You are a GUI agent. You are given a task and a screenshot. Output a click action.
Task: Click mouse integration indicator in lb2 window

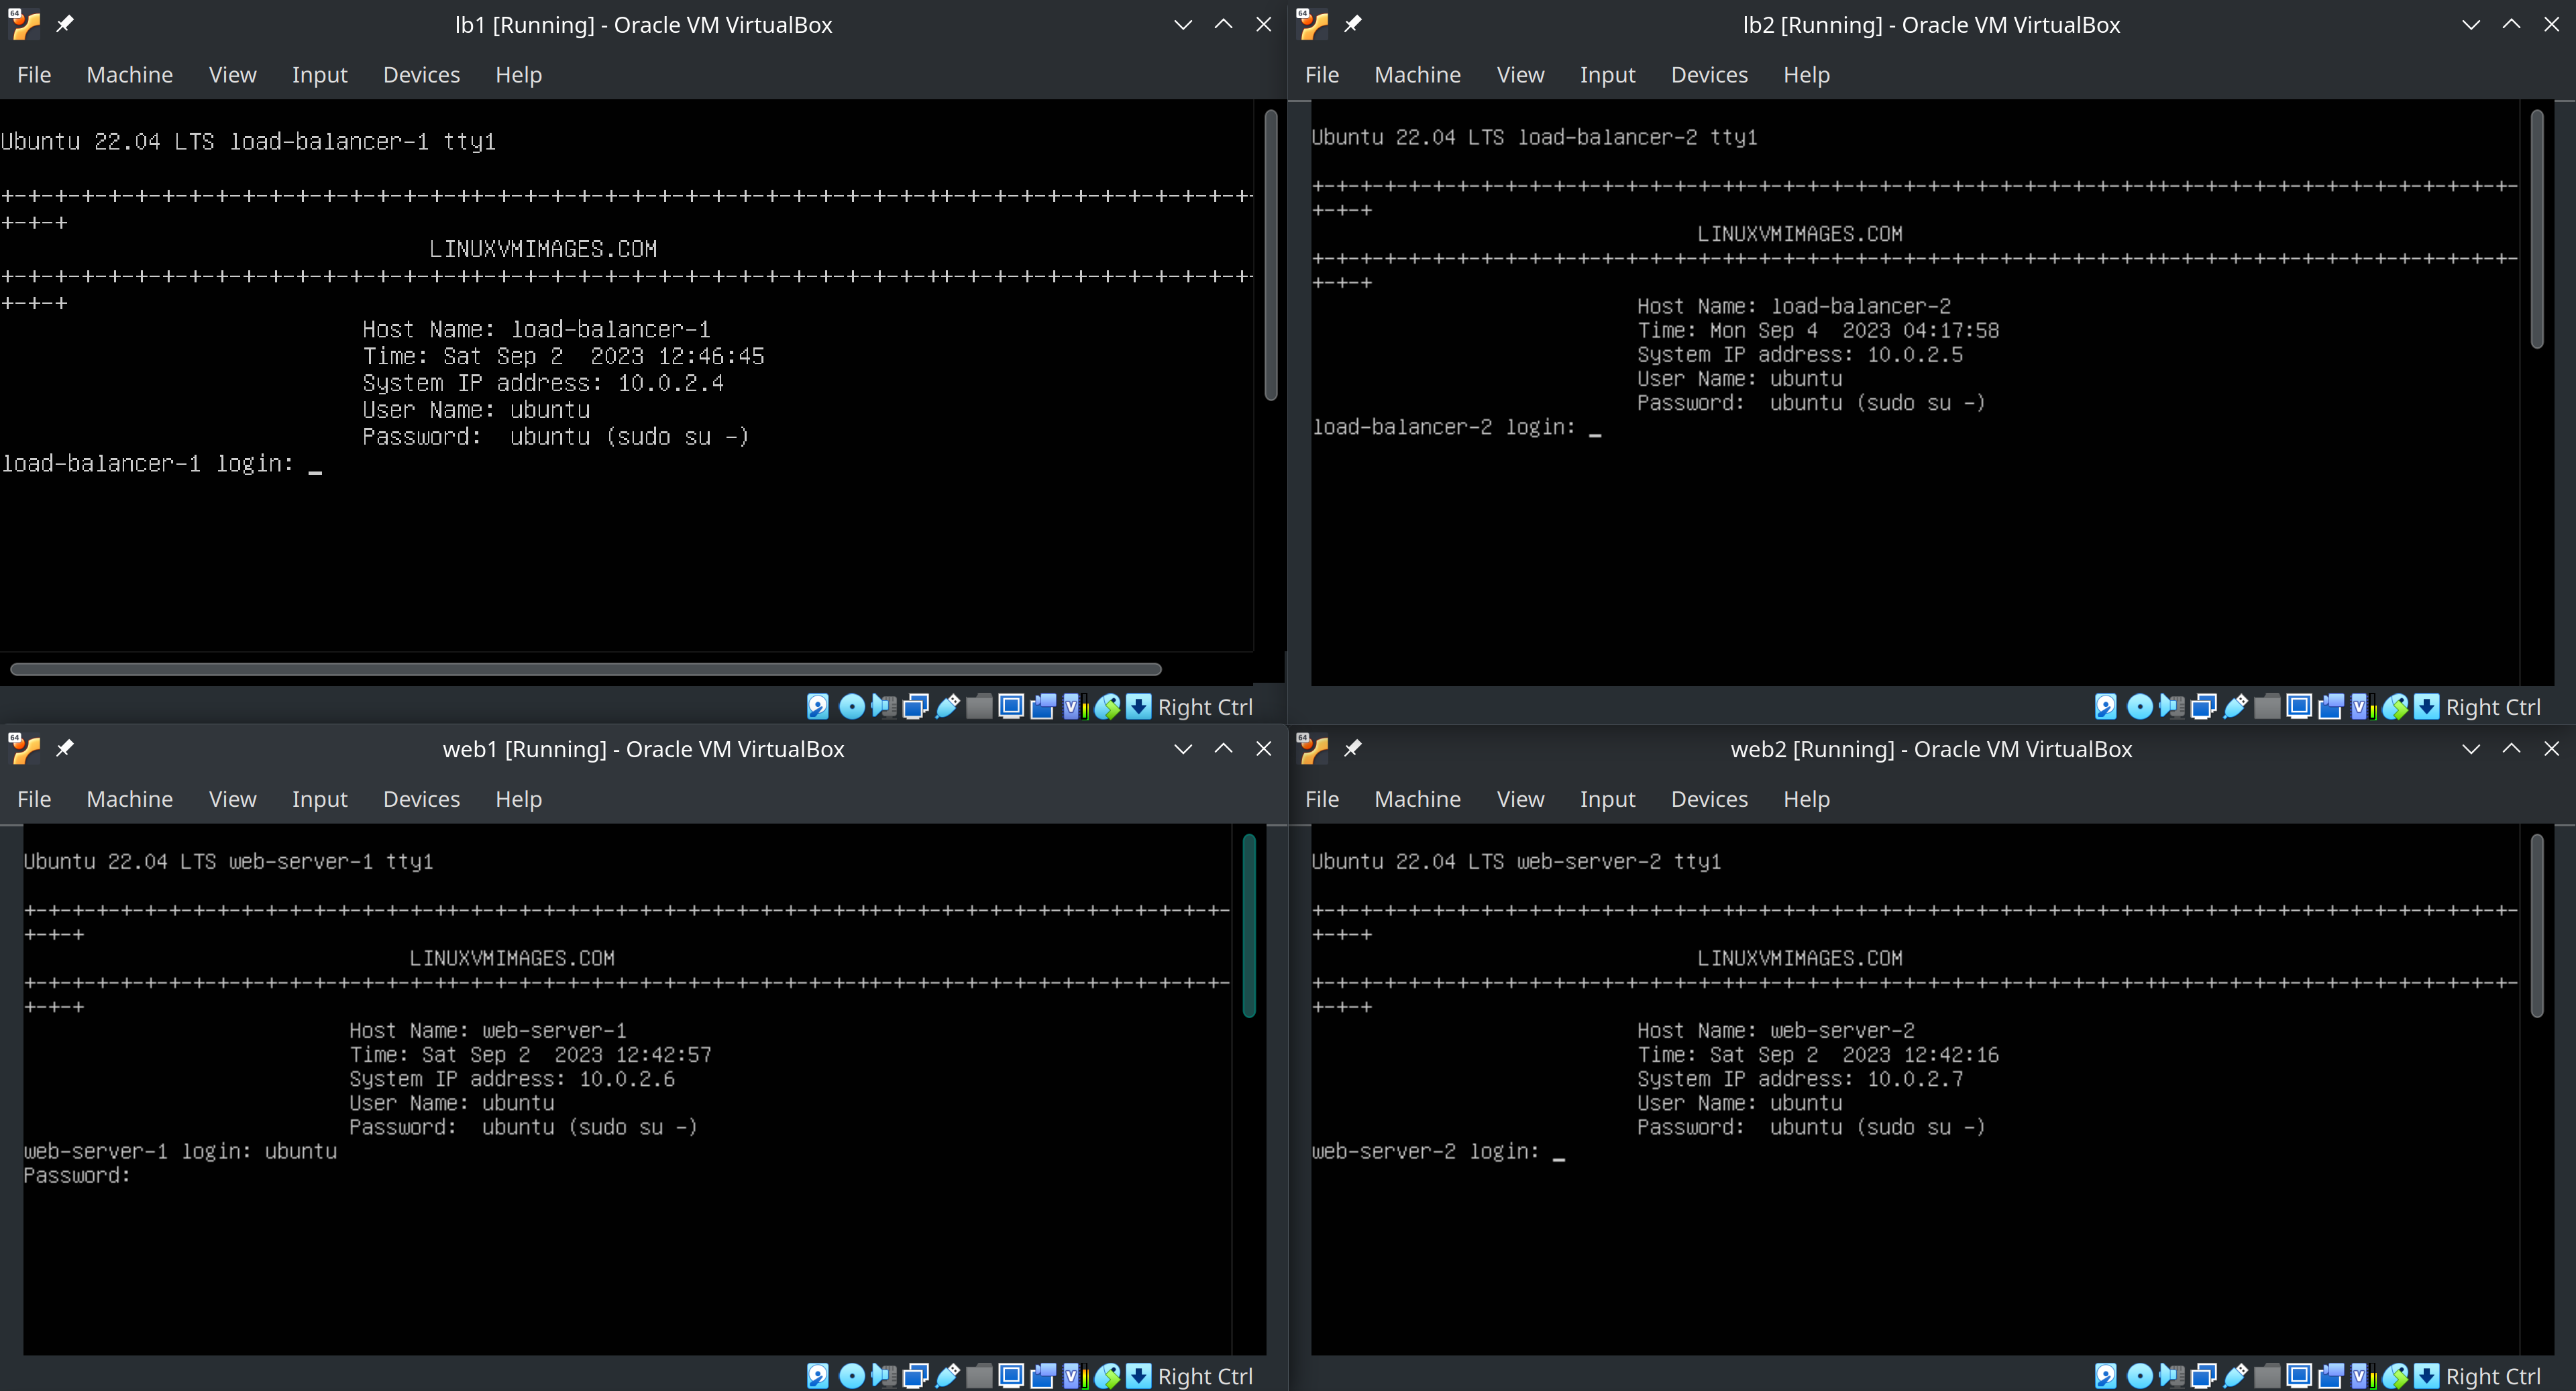pyautogui.click(x=2395, y=707)
